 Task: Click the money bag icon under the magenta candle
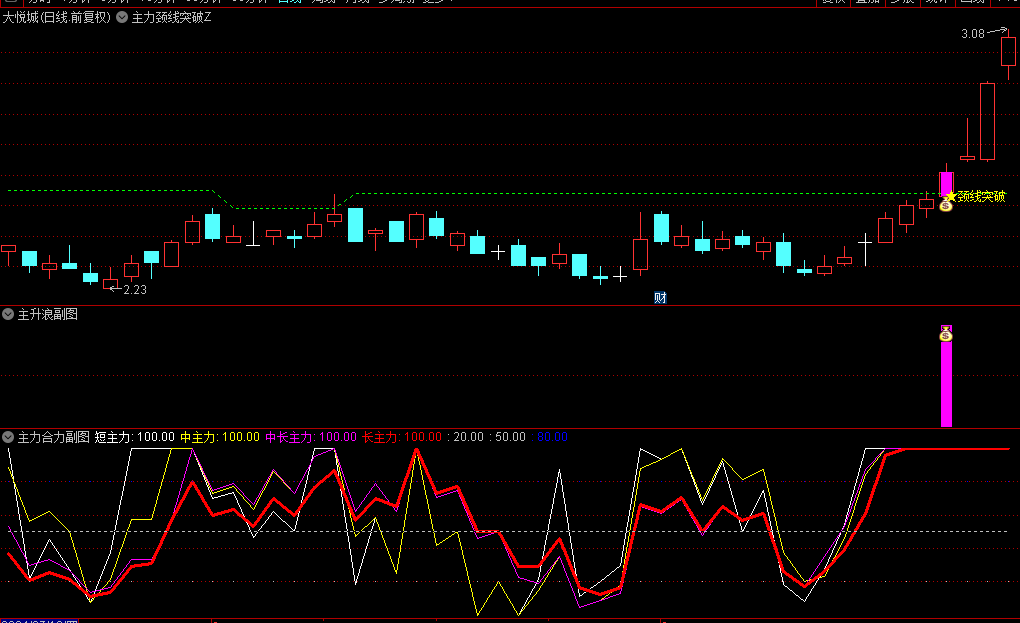click(946, 205)
